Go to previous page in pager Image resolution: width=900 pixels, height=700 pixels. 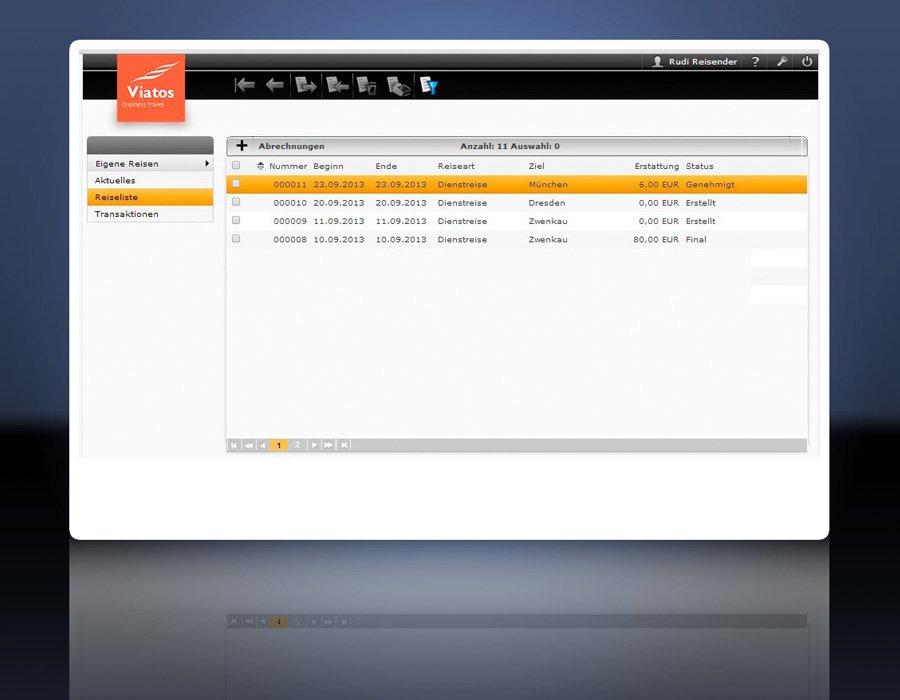[263, 445]
